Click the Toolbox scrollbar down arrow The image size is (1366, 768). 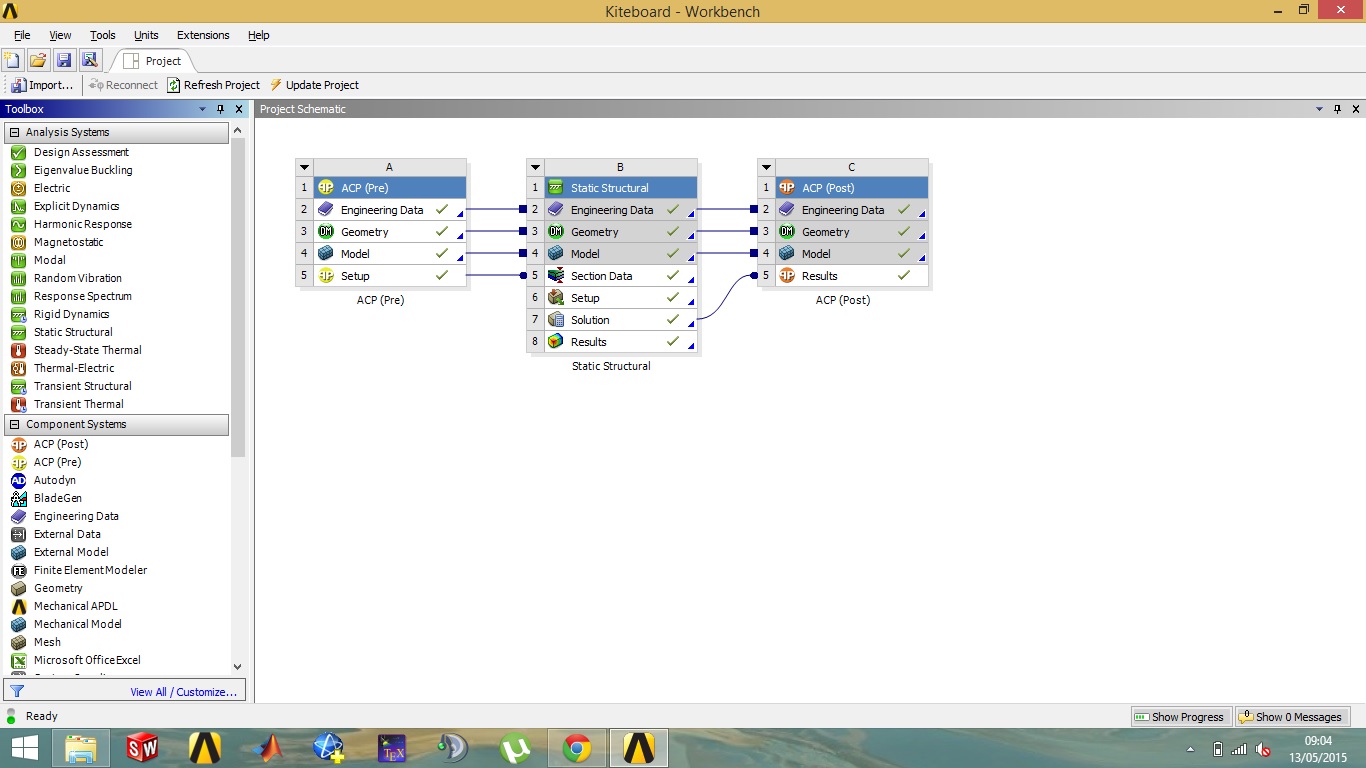[237, 667]
